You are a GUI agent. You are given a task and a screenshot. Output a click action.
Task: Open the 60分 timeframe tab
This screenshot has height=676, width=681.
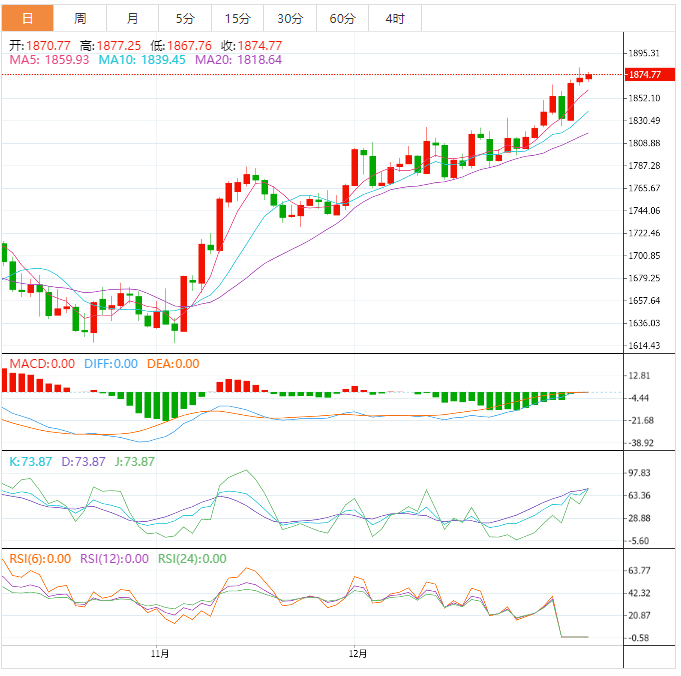pos(342,18)
